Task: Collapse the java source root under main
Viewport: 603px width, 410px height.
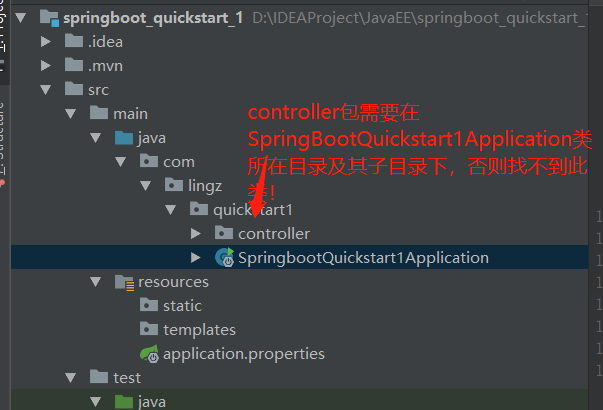Action: pyautogui.click(x=96, y=138)
